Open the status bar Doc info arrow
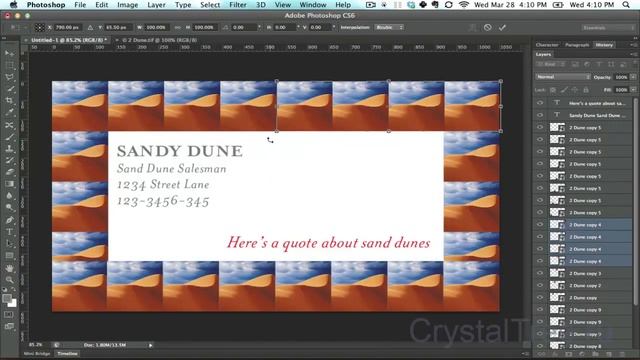Viewport: 640px width, 360px height. 150,345
